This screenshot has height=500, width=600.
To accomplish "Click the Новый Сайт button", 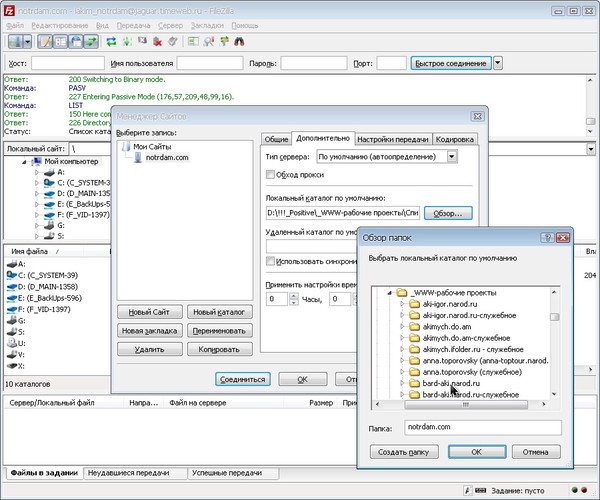I will (150, 312).
